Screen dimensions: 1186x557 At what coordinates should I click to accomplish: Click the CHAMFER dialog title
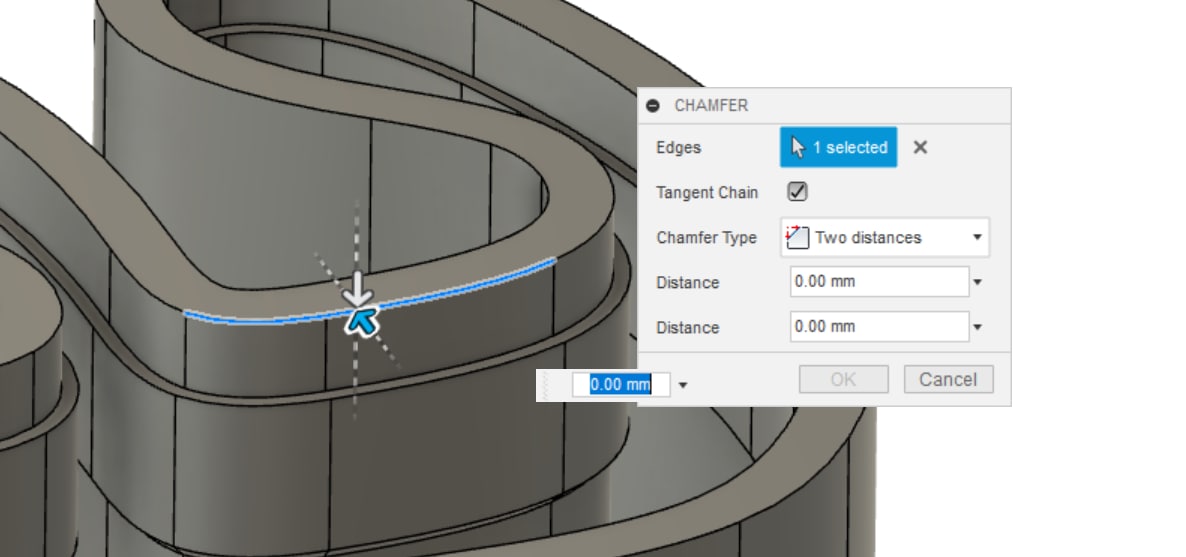click(711, 106)
